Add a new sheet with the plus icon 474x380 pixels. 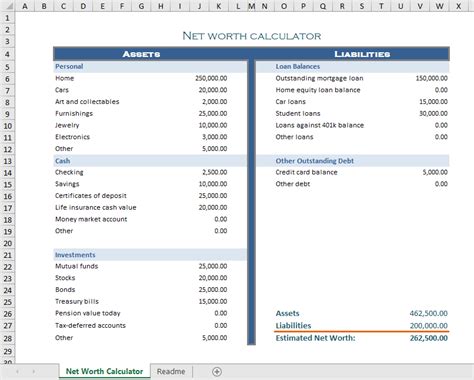pyautogui.click(x=217, y=371)
